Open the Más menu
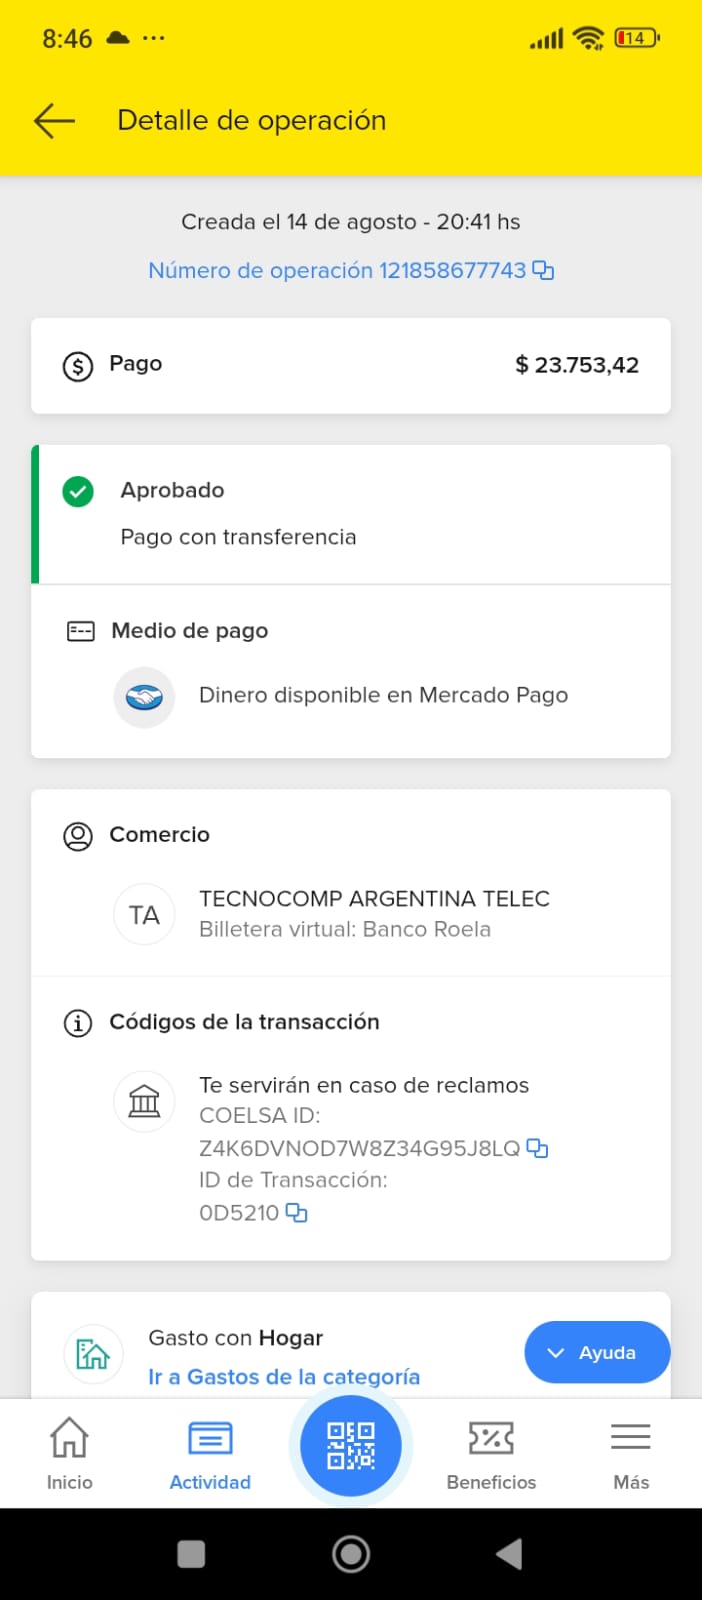The image size is (702, 1600). pyautogui.click(x=631, y=1453)
